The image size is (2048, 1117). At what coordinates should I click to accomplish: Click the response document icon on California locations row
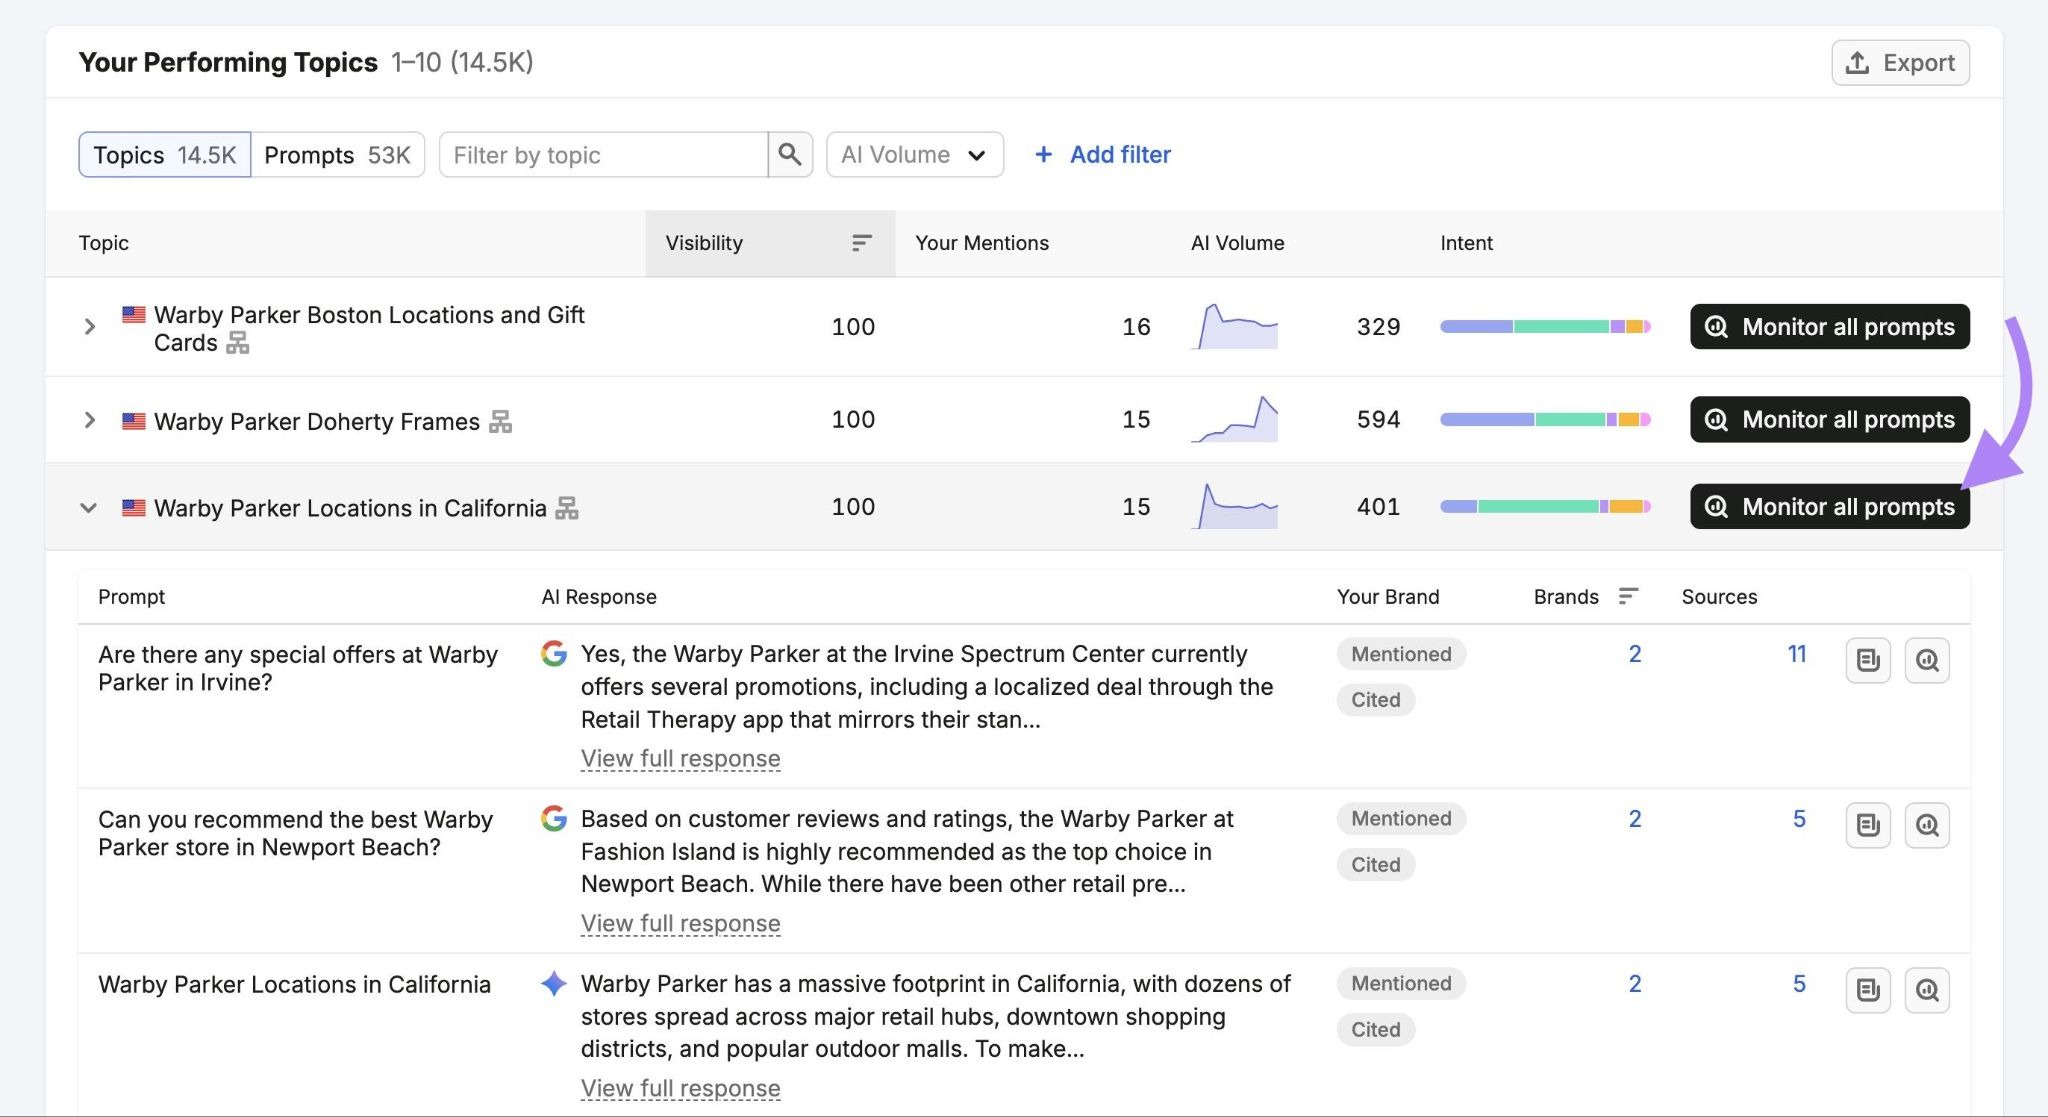1868,990
